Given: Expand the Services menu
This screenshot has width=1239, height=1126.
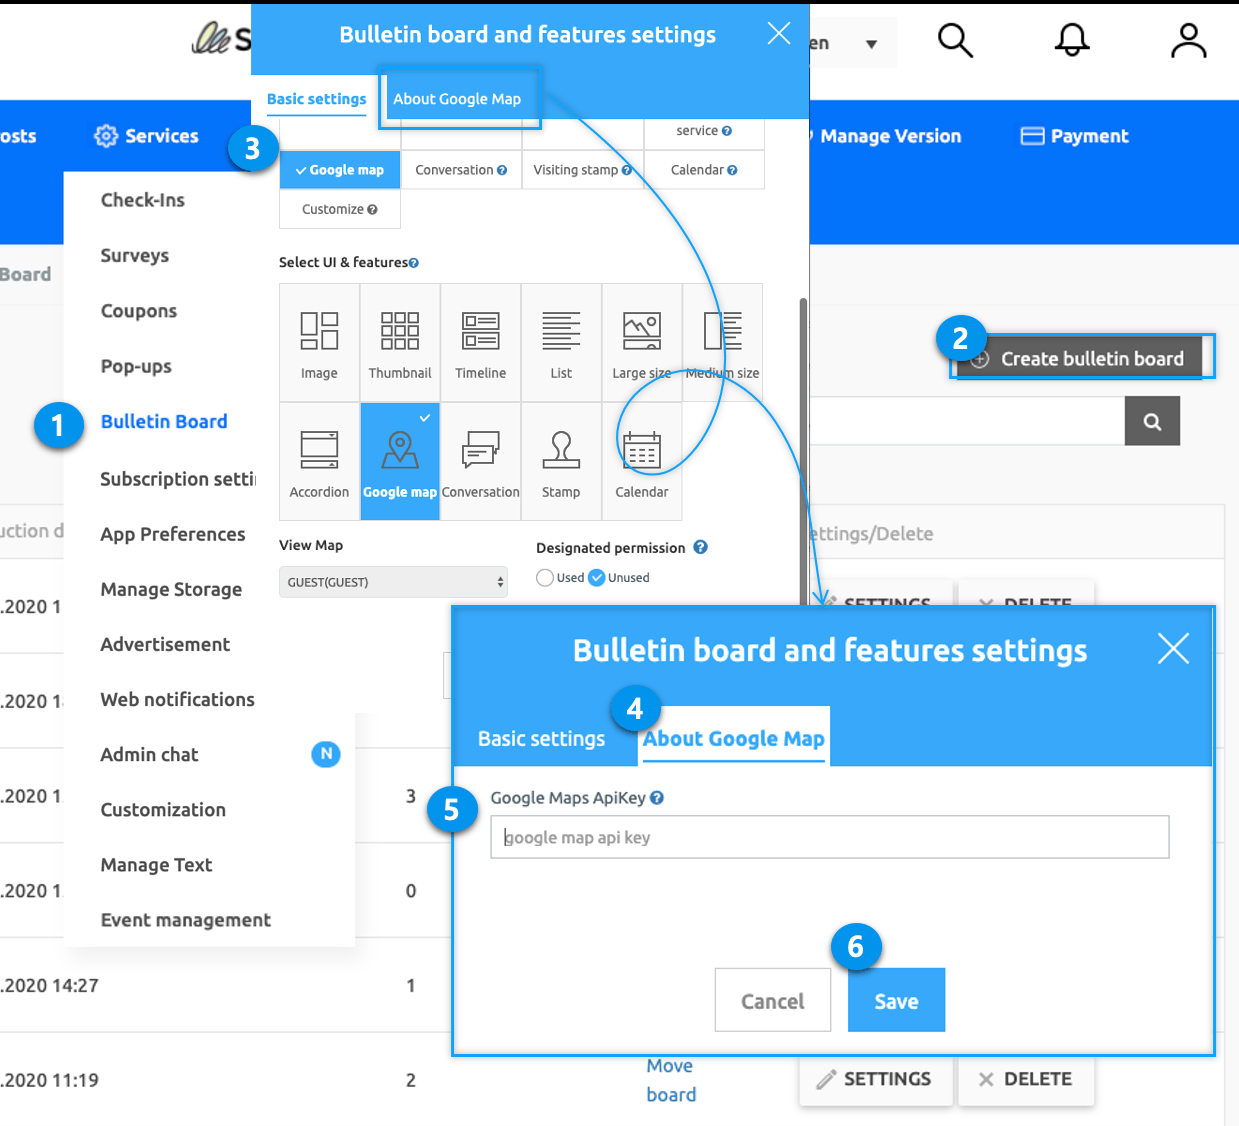Looking at the screenshot, I should pos(147,136).
